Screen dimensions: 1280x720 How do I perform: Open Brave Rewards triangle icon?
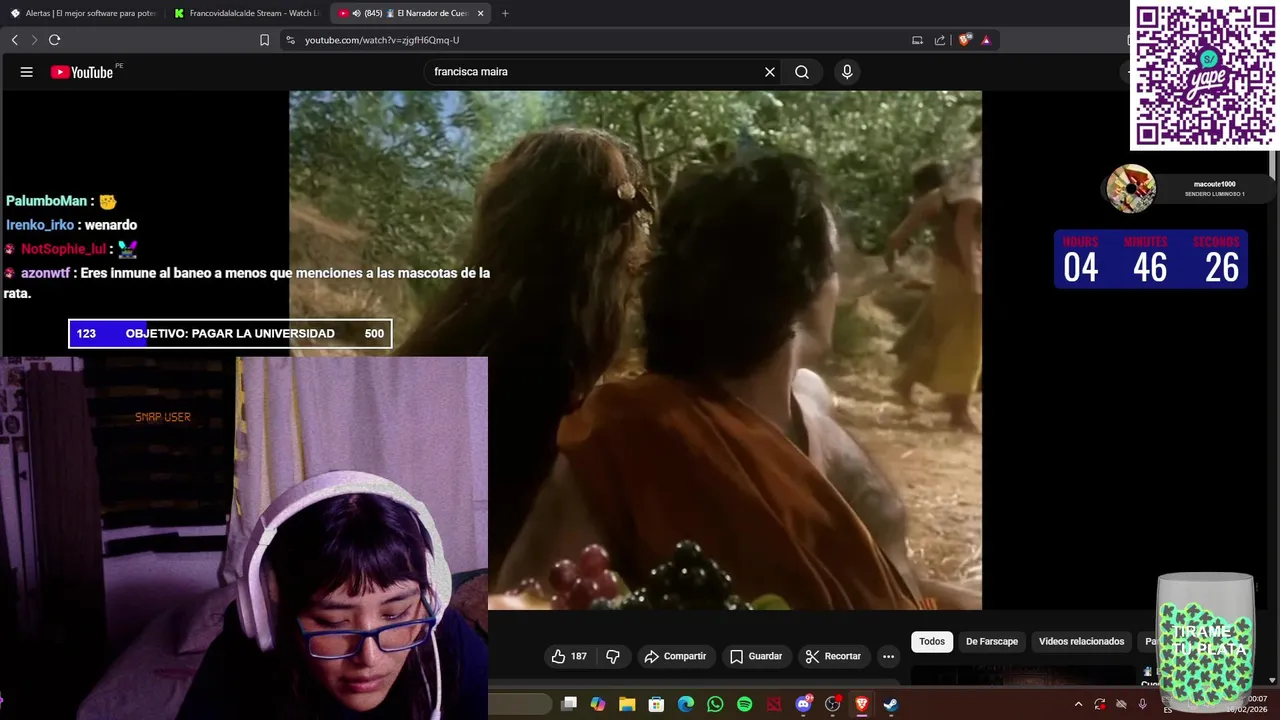coord(986,40)
